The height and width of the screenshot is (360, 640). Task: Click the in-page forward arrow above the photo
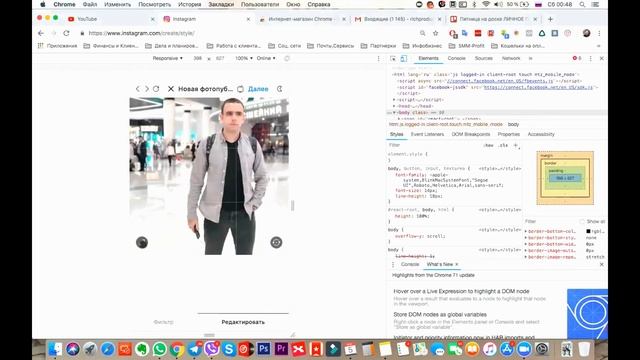[x=147, y=89]
